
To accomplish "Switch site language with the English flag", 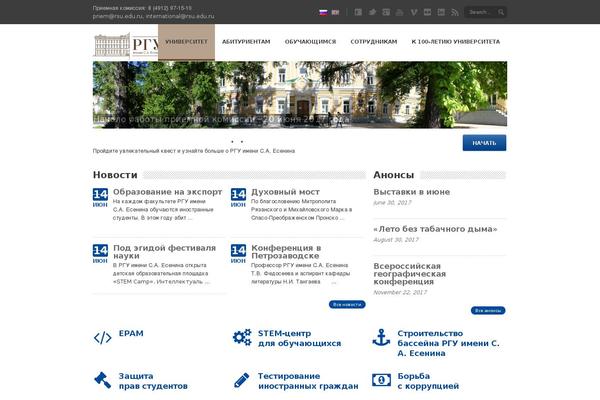I will 335,12.
